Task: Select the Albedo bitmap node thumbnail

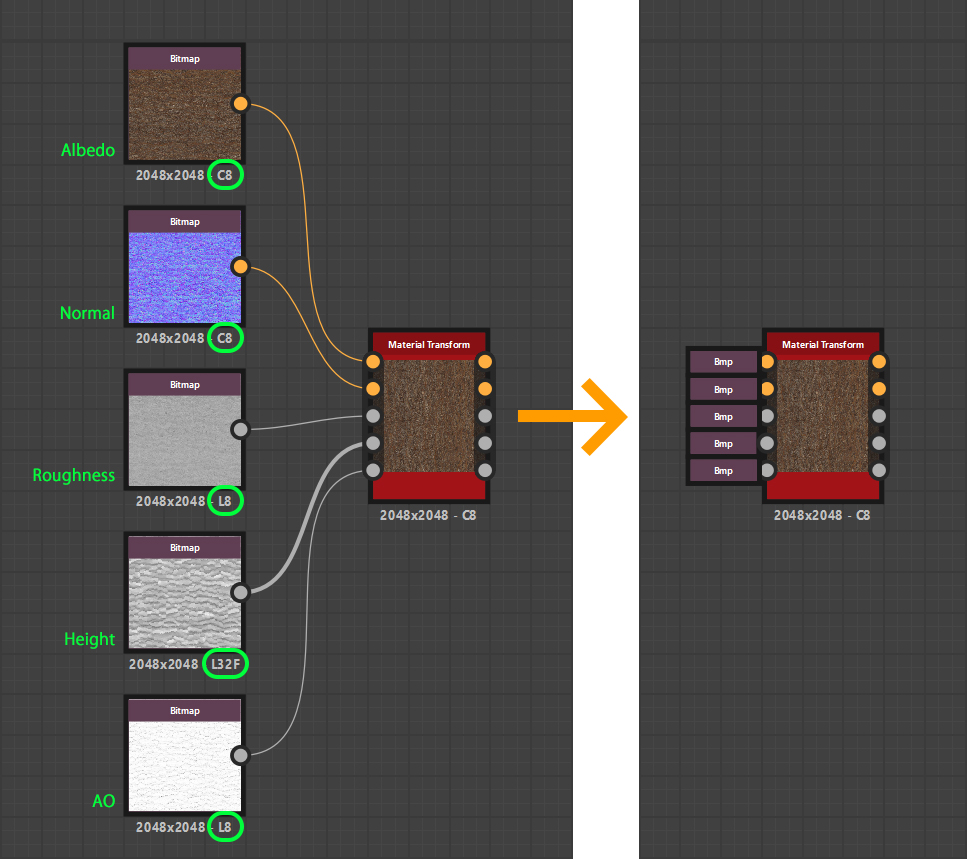Action: pyautogui.click(x=184, y=114)
